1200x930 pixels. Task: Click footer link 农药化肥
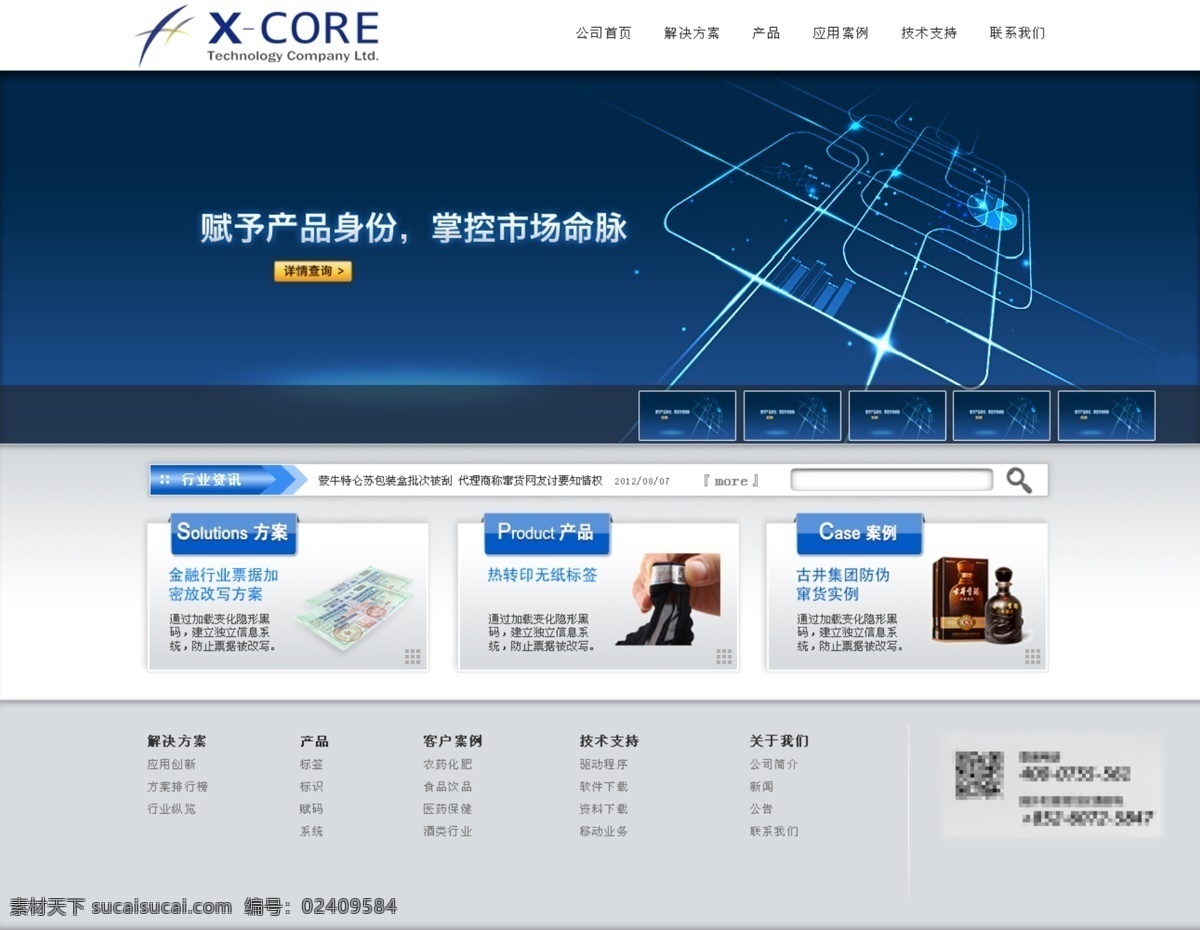[447, 764]
